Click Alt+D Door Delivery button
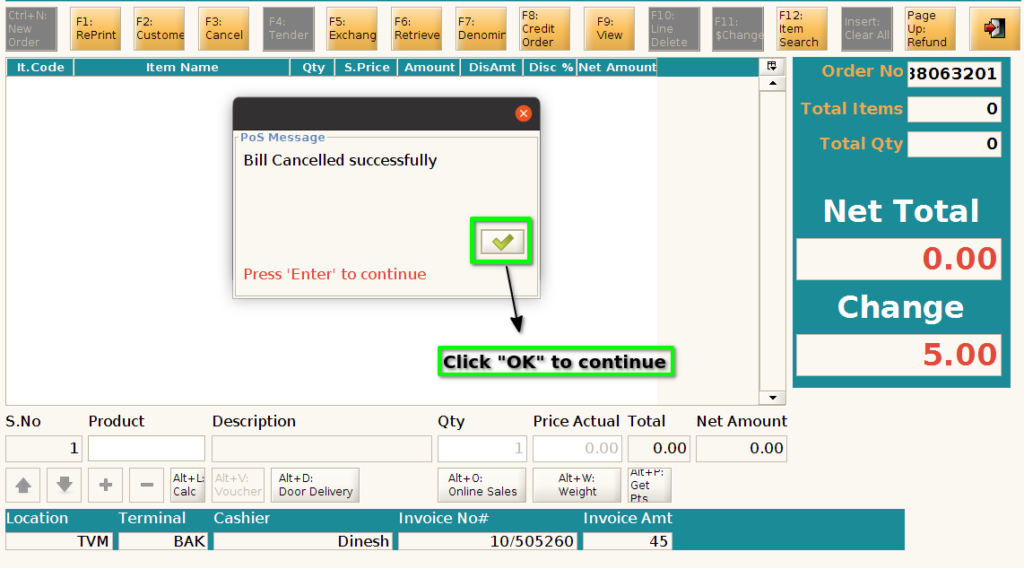This screenshot has width=1024, height=568. pos(315,485)
